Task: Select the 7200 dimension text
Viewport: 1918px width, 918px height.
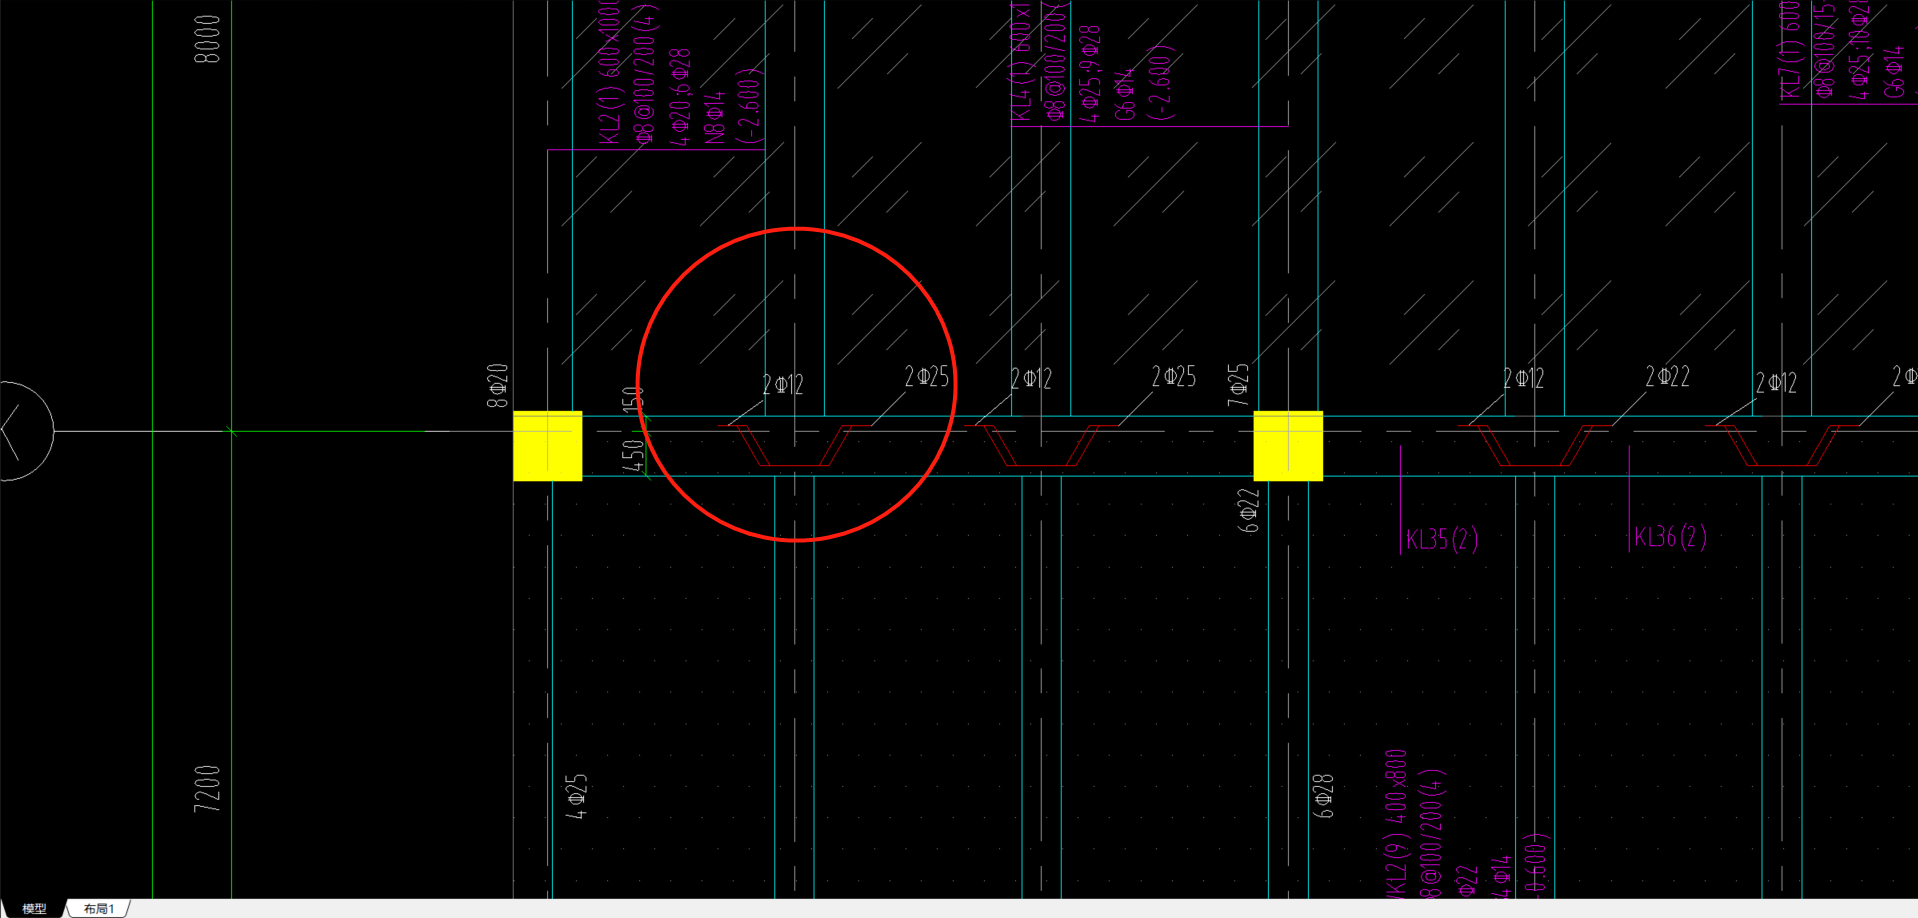Action: (x=207, y=789)
